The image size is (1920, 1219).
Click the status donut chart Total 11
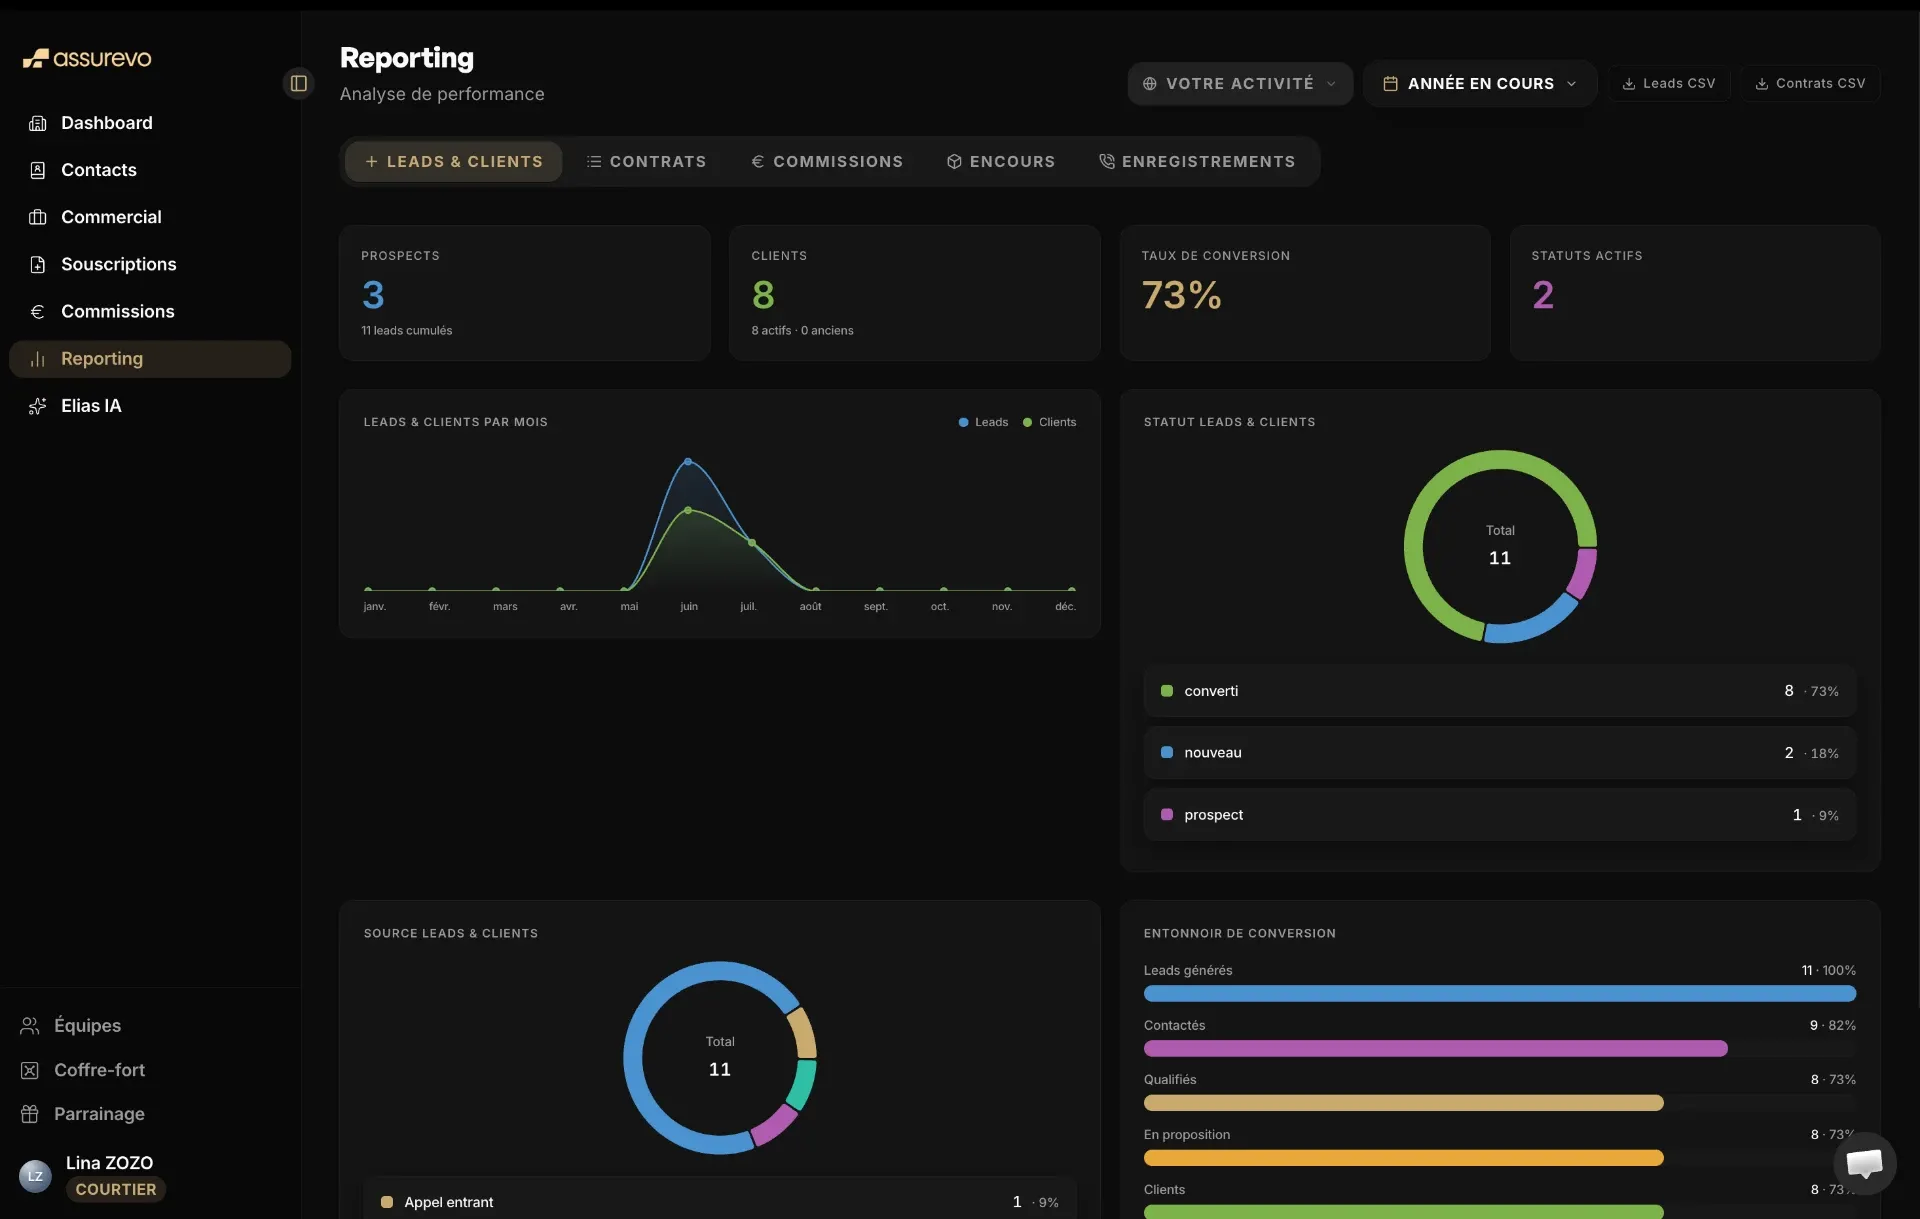[x=1500, y=546]
